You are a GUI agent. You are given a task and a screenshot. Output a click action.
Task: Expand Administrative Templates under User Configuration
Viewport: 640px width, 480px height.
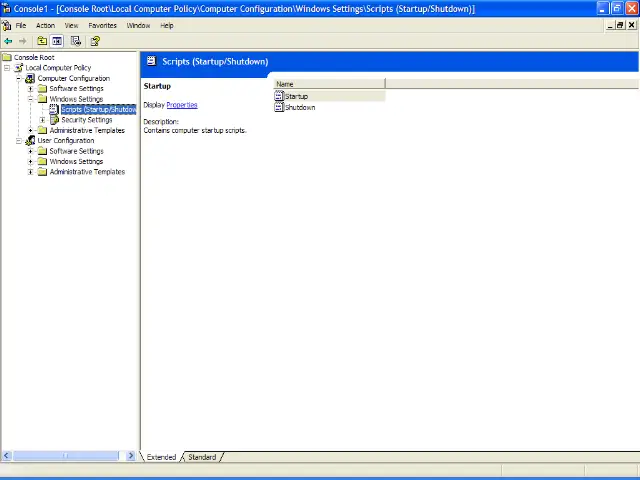[x=31, y=172]
